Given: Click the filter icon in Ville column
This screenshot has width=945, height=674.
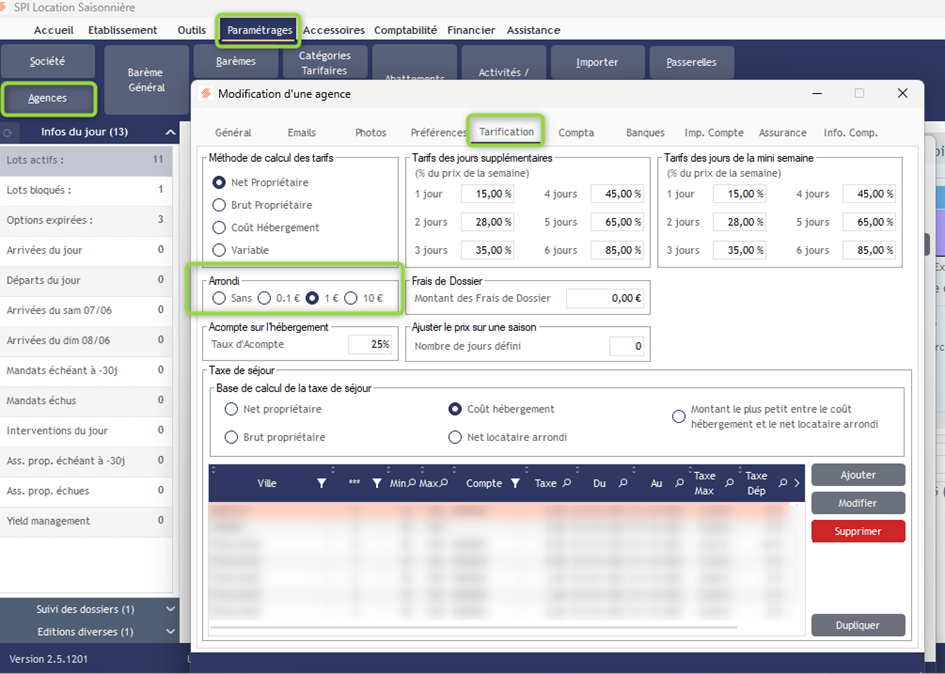Looking at the screenshot, I should [321, 484].
